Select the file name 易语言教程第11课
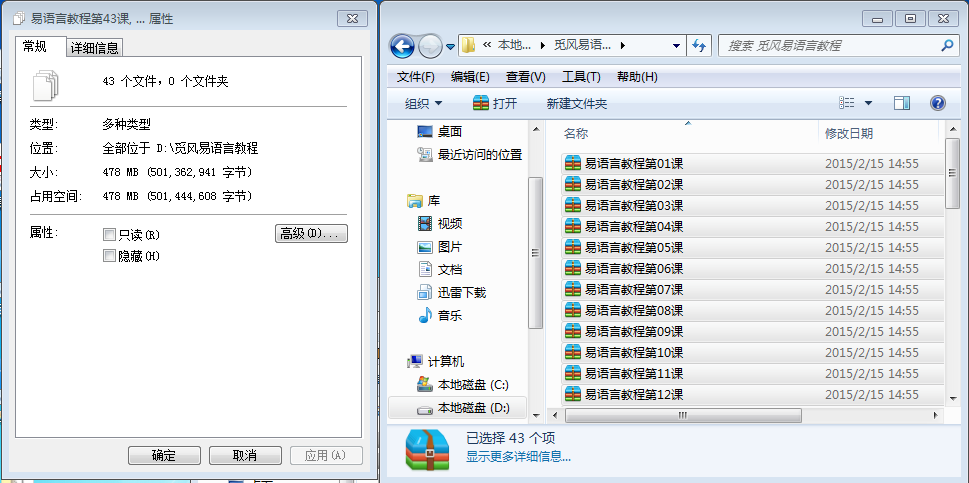Screen dimensions: 969x483 tap(634, 374)
